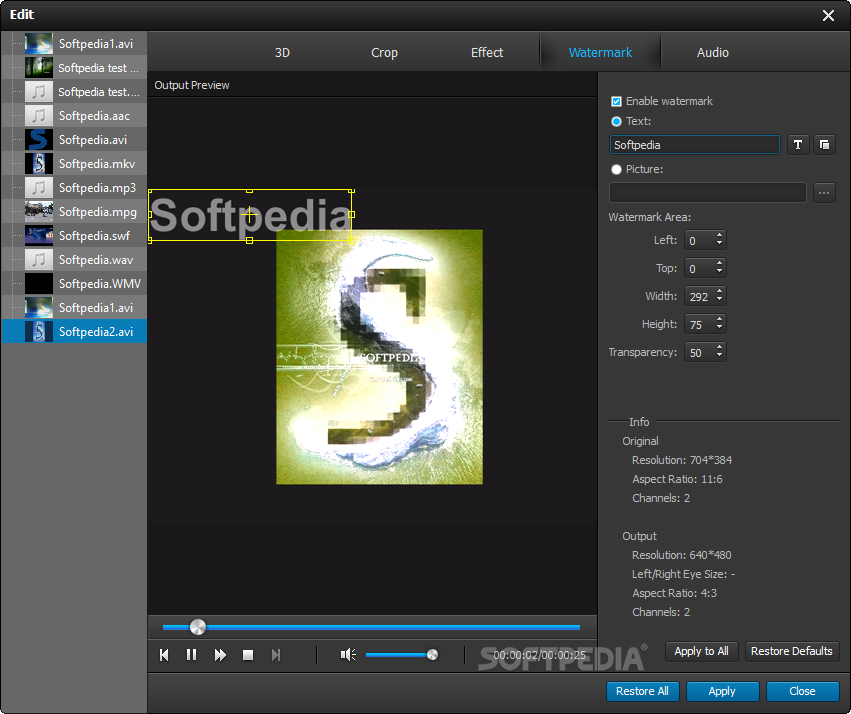Decrease the Height value with down arrow

(x=719, y=327)
